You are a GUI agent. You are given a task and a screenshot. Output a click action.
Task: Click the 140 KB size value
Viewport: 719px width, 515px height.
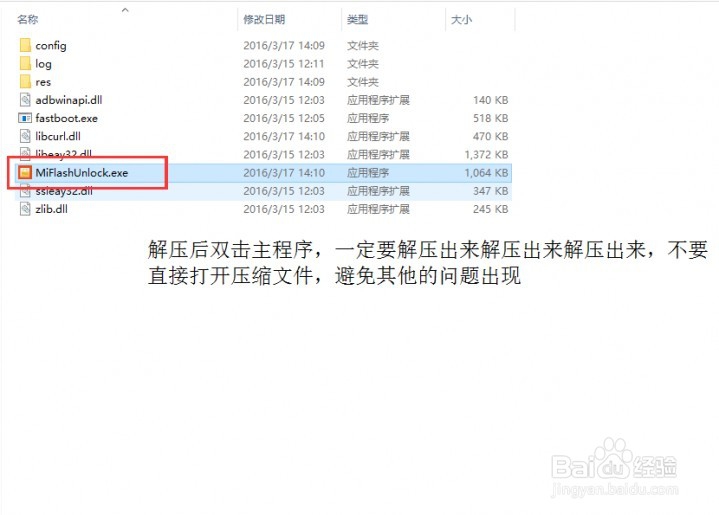tap(491, 100)
